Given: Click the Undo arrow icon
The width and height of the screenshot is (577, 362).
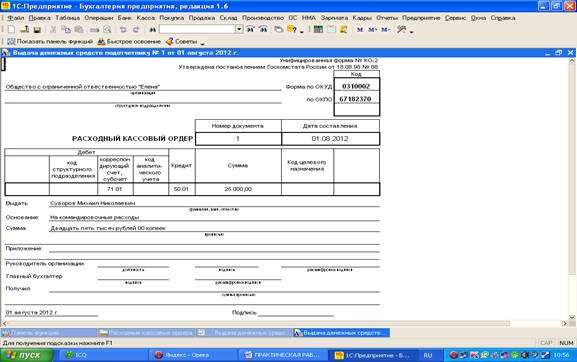Looking at the screenshot, I should point(123,29).
